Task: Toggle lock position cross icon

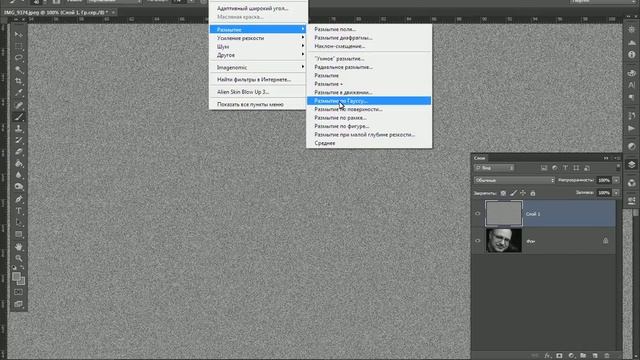Action: click(x=523, y=193)
